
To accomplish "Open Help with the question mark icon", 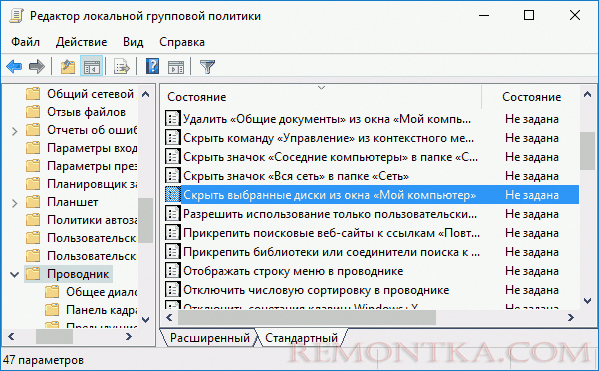I will click(152, 66).
